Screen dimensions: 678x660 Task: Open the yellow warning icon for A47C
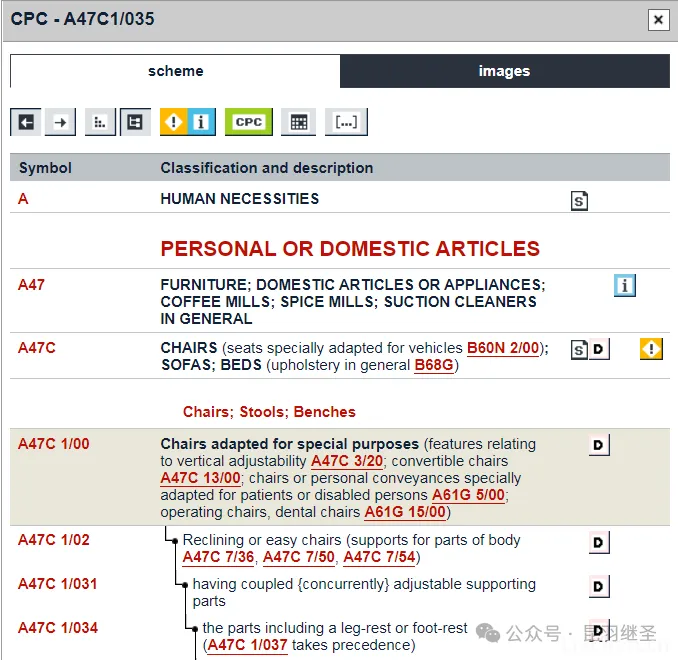[651, 349]
